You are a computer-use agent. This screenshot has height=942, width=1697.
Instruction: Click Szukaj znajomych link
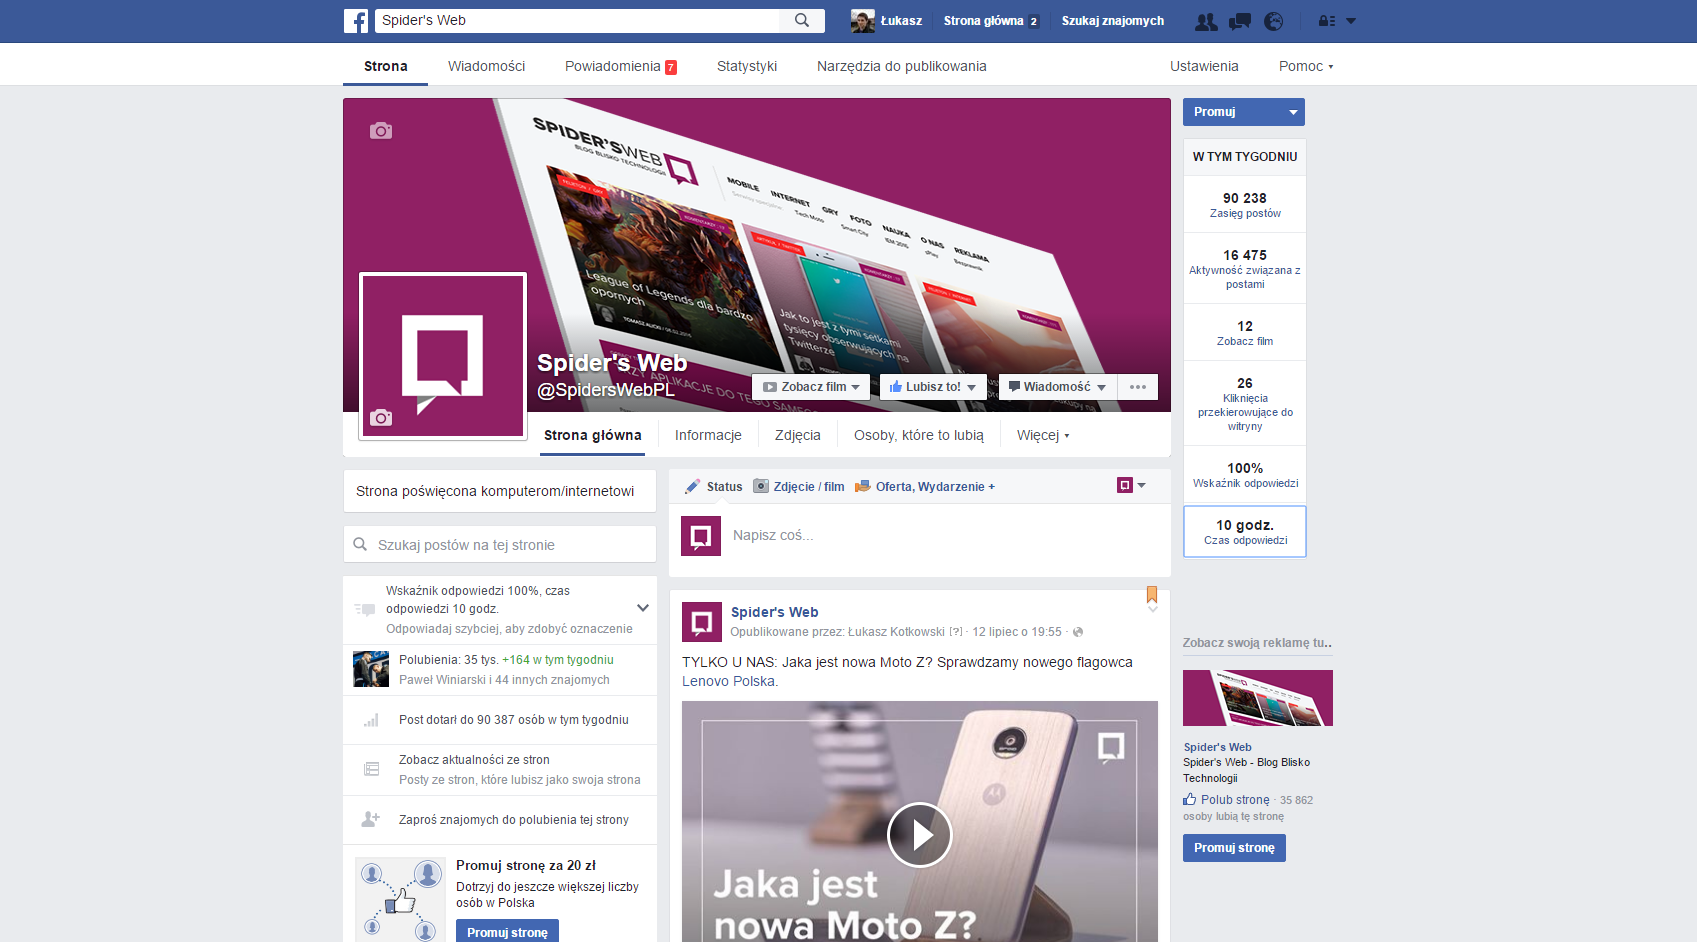pyautogui.click(x=1113, y=21)
